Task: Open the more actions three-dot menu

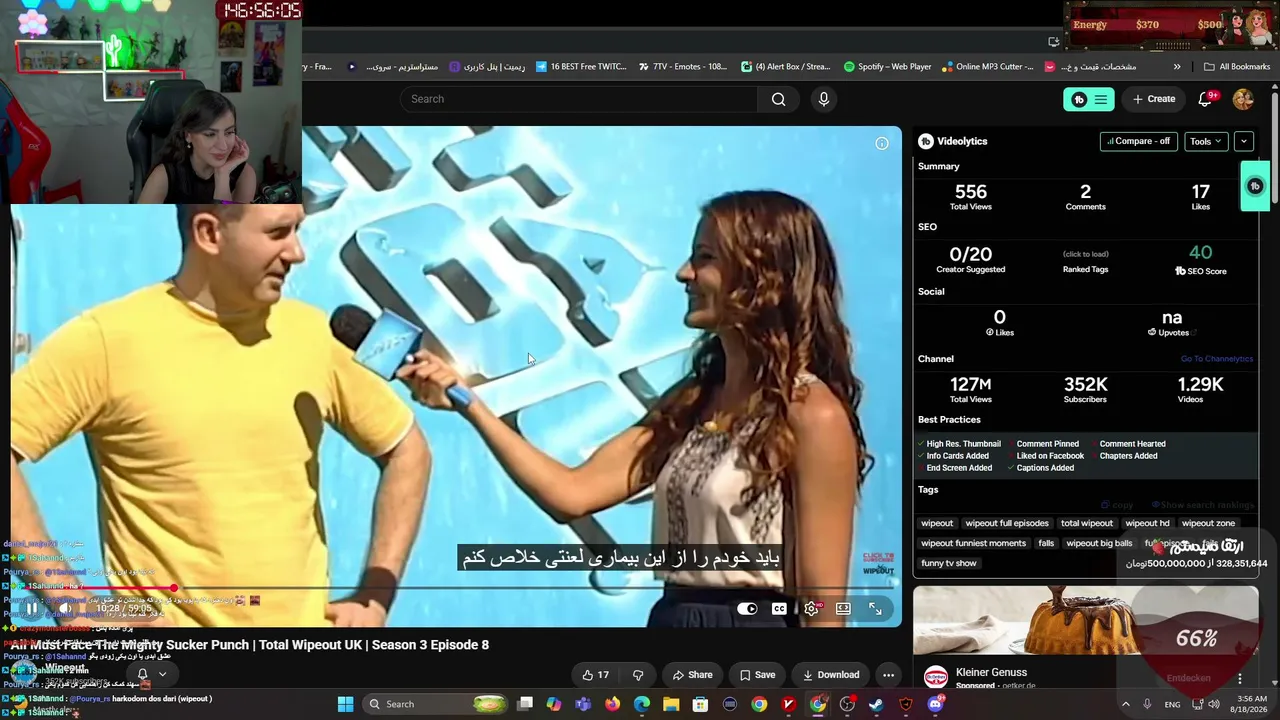Action: [888, 675]
